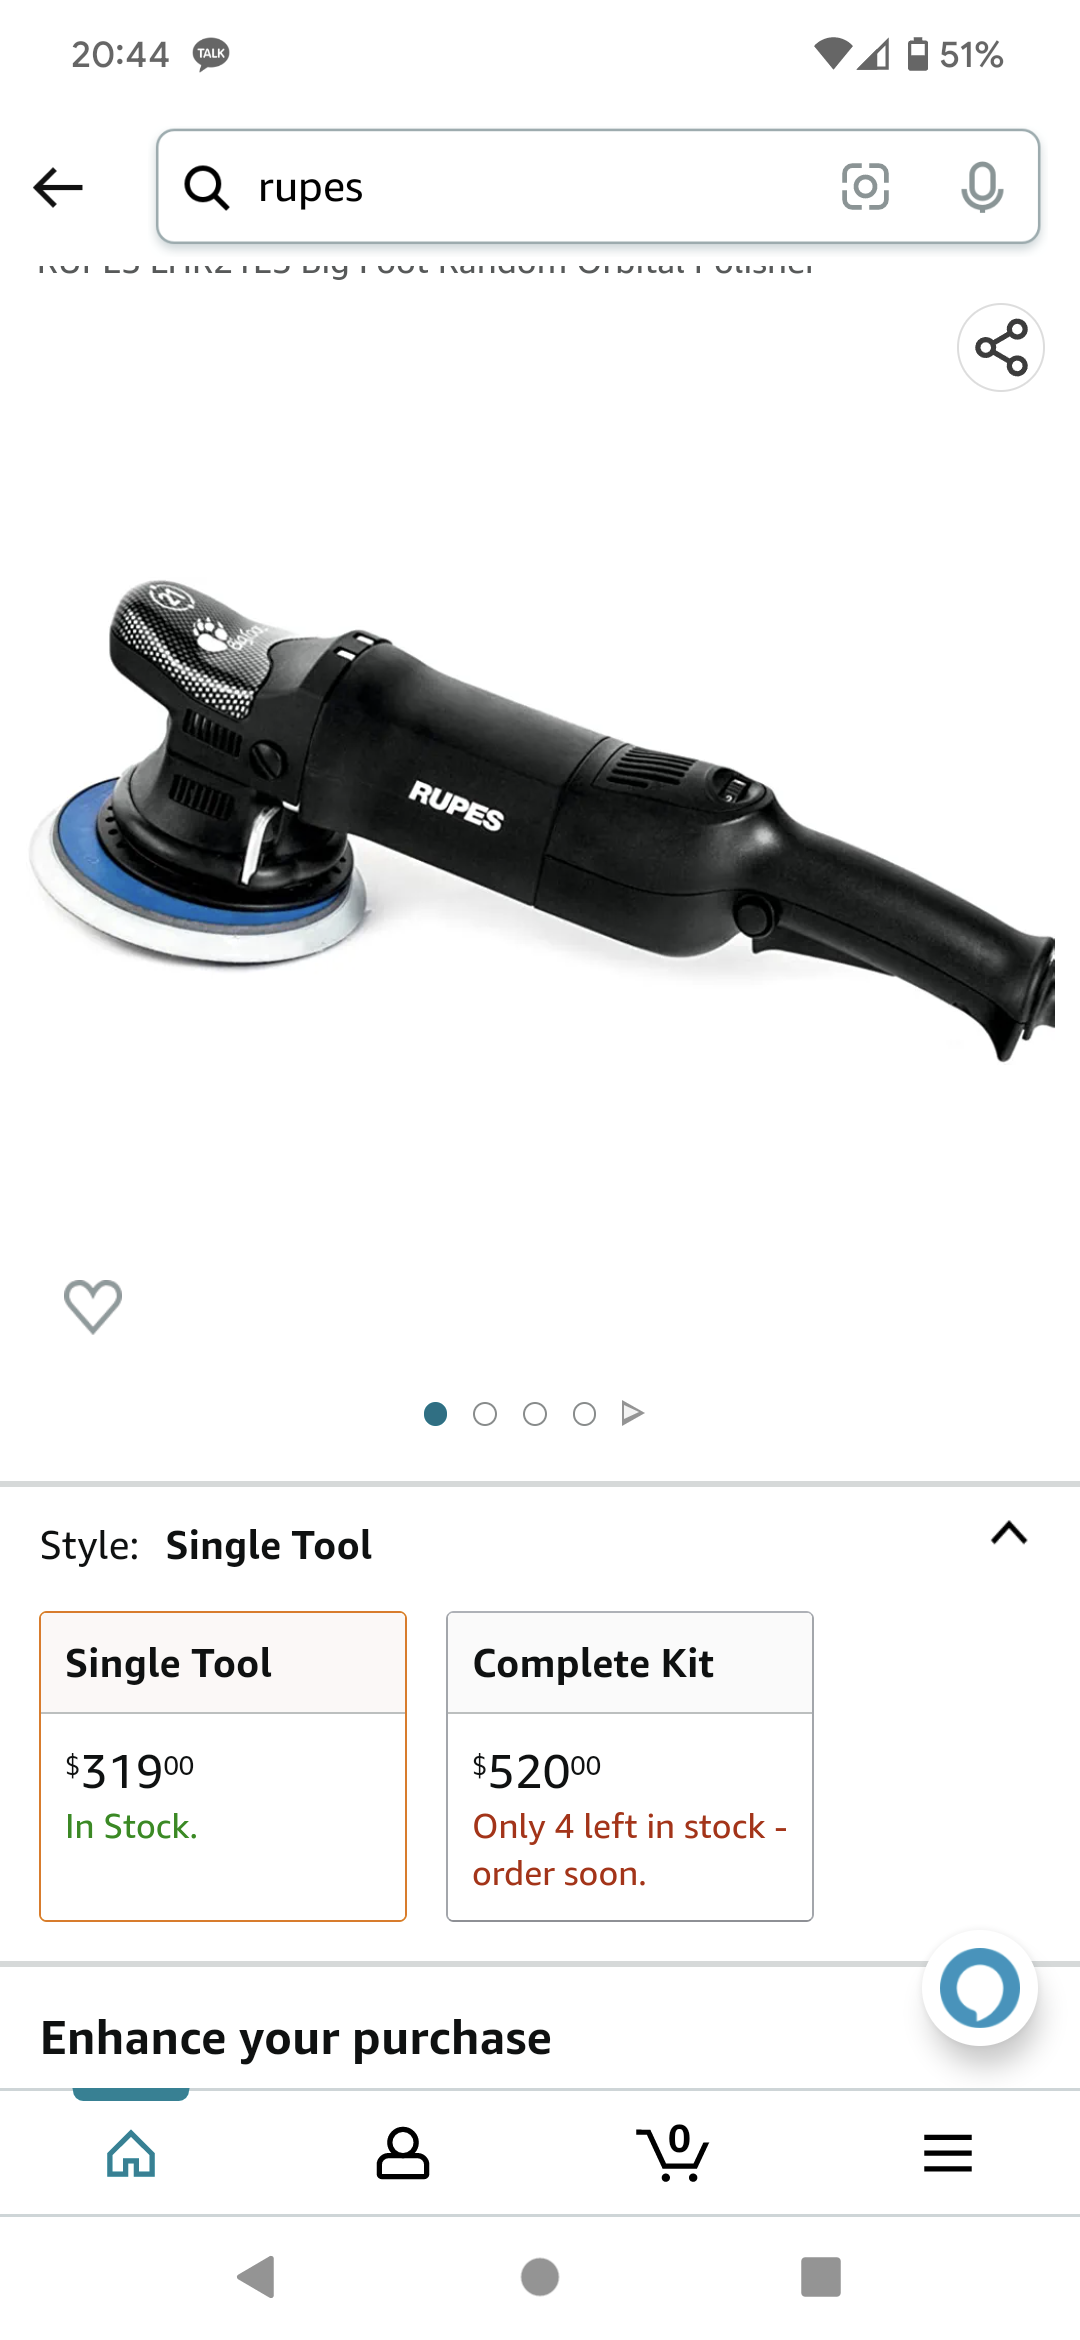1080x2340 pixels.
Task: Open the account profile tab
Action: 402,2152
